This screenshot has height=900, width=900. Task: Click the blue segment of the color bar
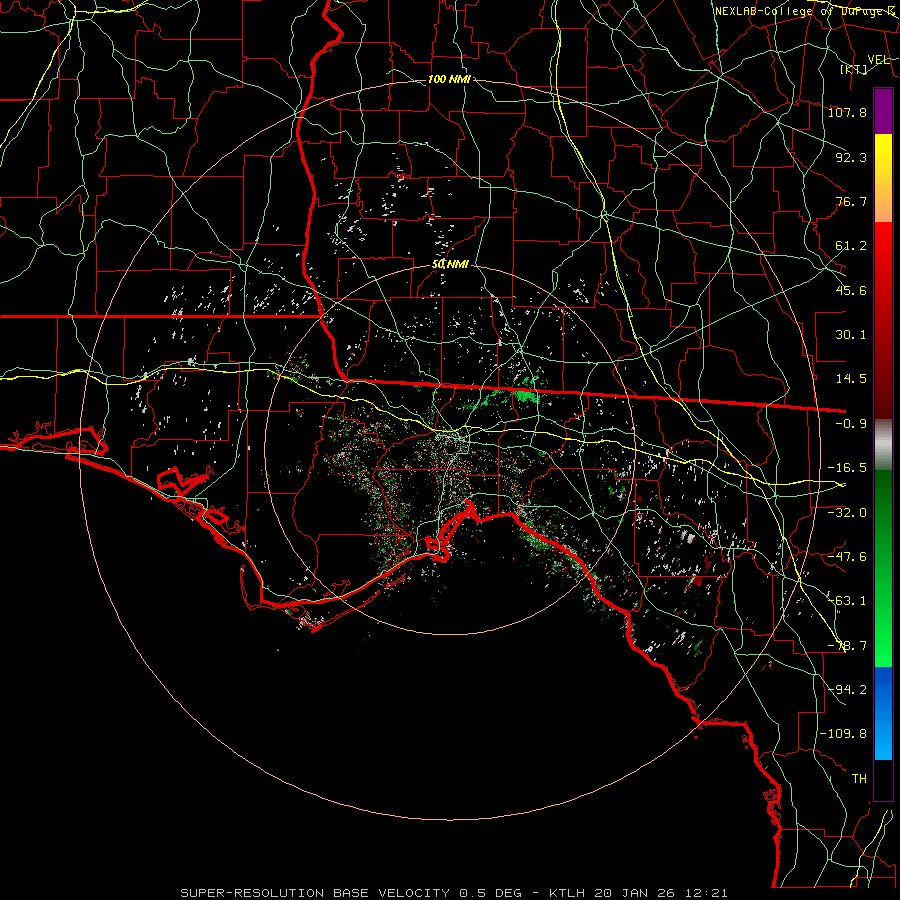883,713
